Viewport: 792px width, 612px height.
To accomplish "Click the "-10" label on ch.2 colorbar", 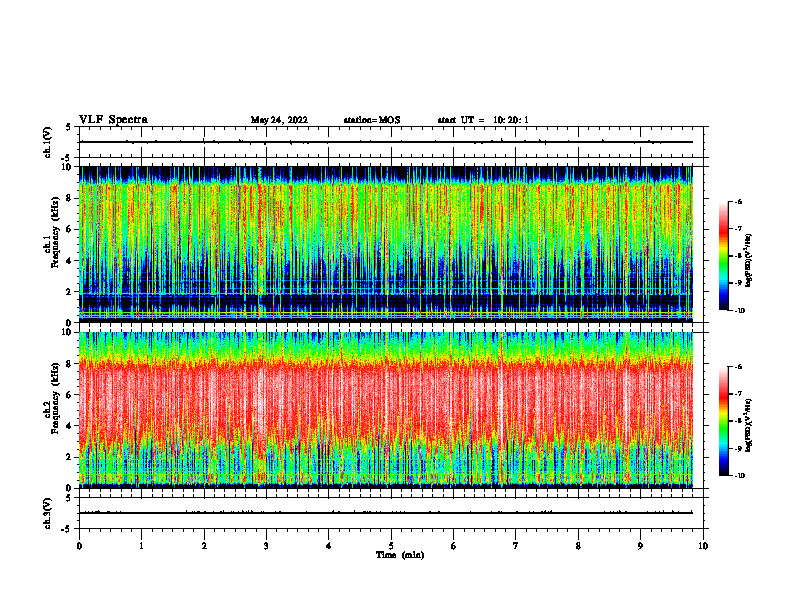I will [740, 475].
